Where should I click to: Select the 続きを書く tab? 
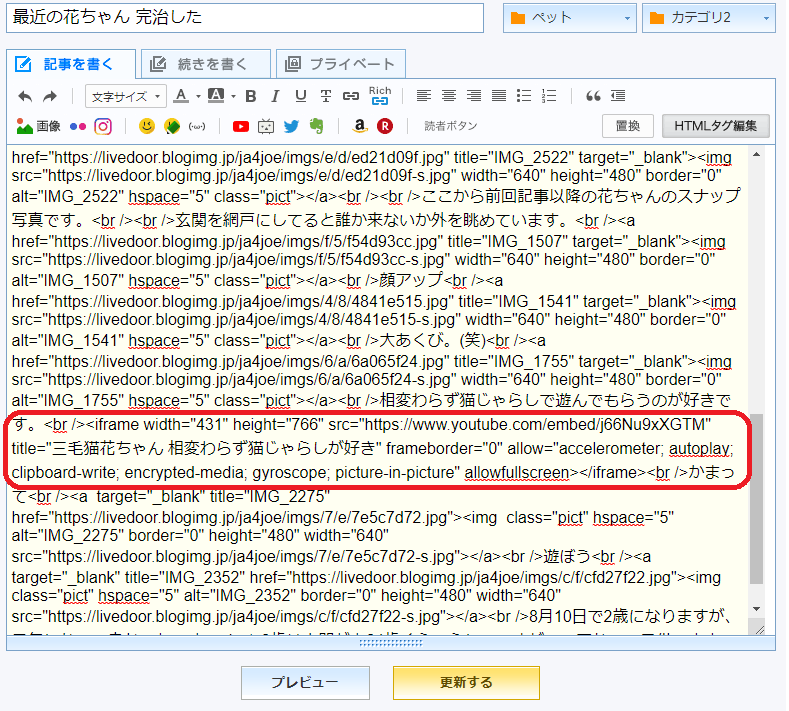pyautogui.click(x=206, y=64)
